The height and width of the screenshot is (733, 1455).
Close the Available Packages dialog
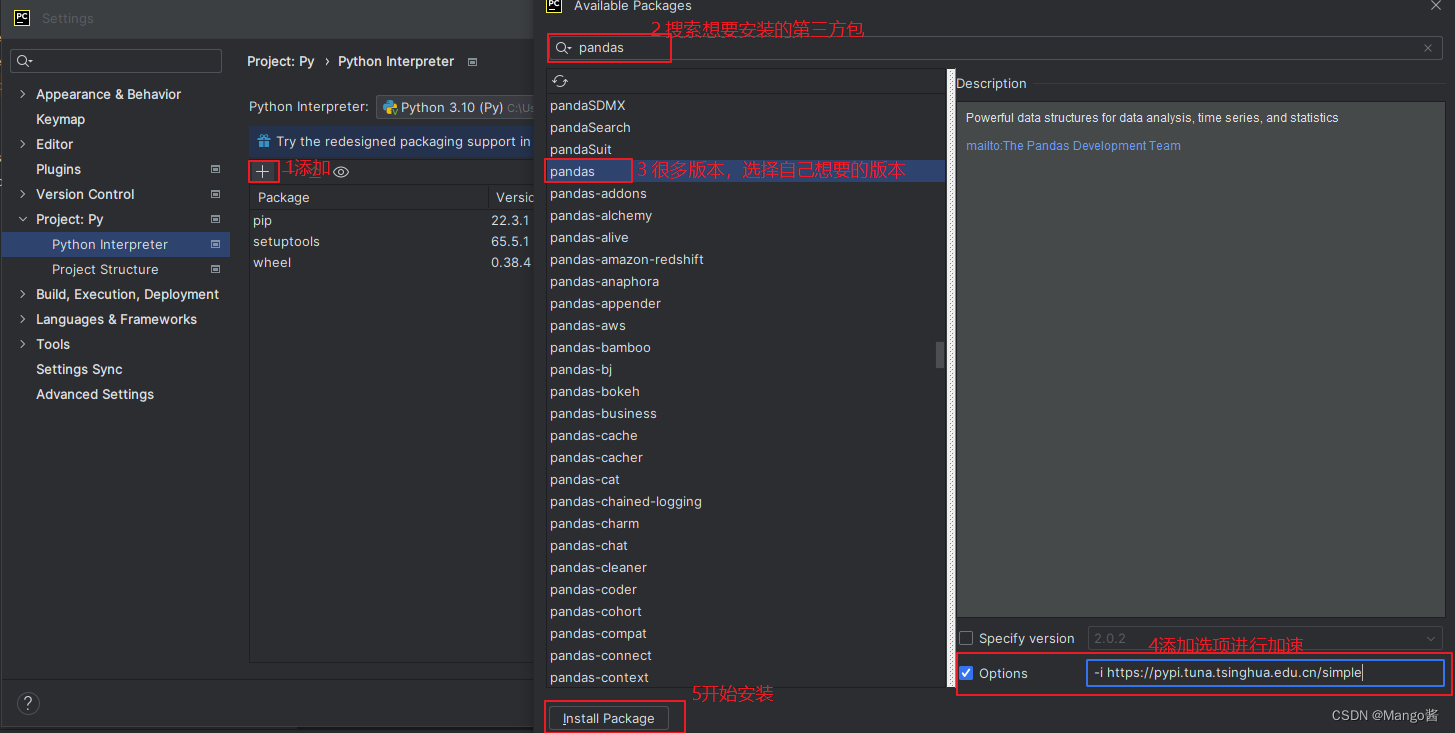pyautogui.click(x=1436, y=6)
